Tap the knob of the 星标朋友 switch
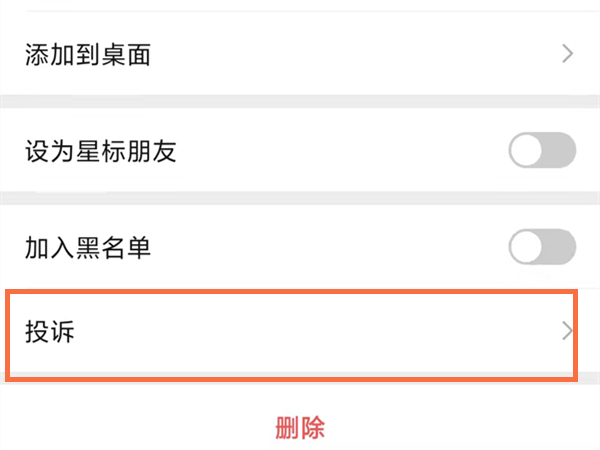Viewport: 600px width, 450px height. pos(527,152)
